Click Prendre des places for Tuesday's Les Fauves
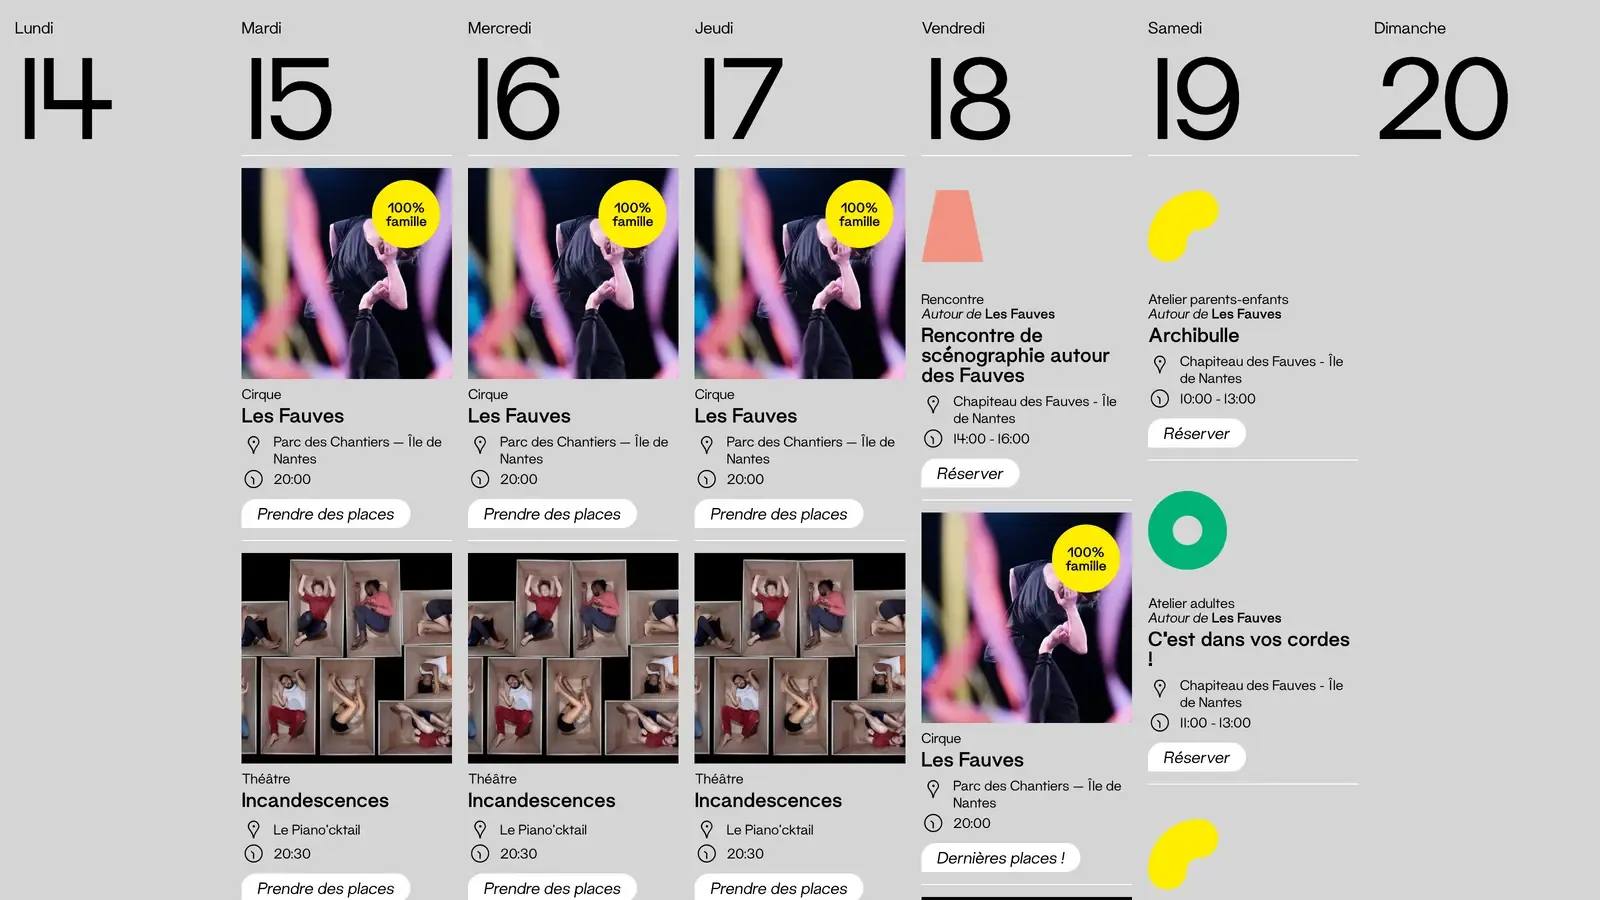 pos(325,514)
